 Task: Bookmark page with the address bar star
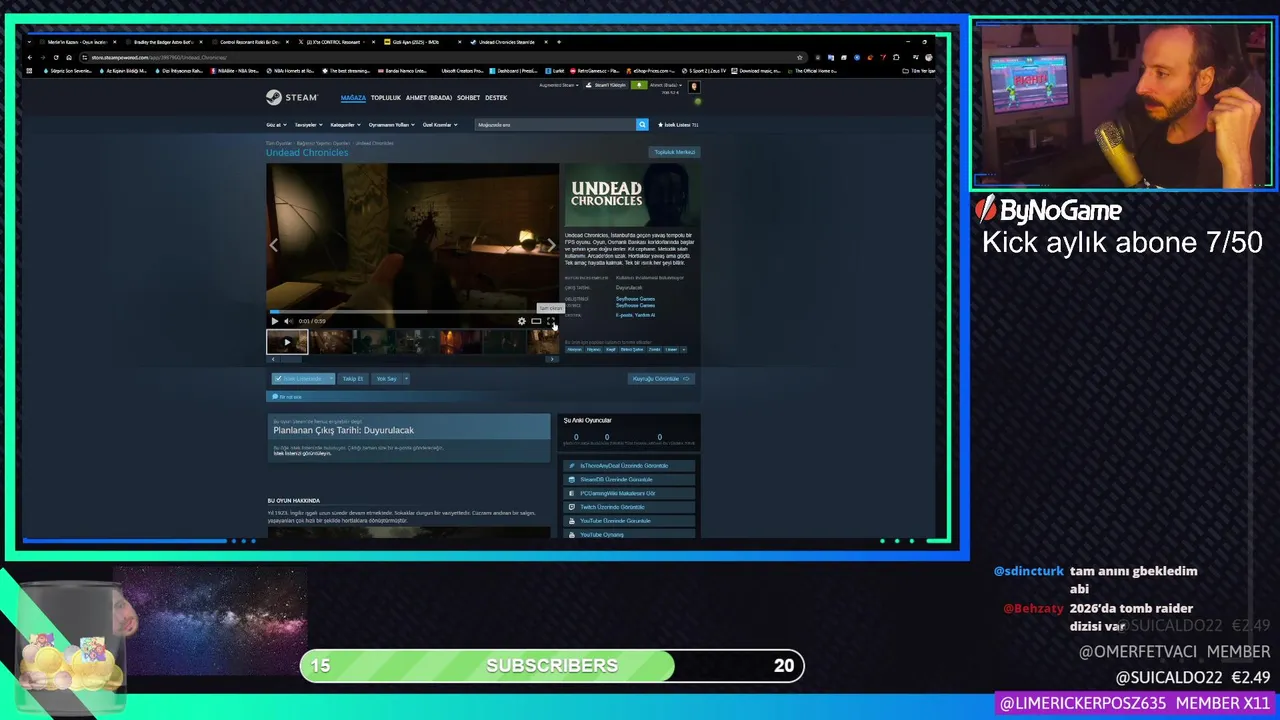coord(799,57)
